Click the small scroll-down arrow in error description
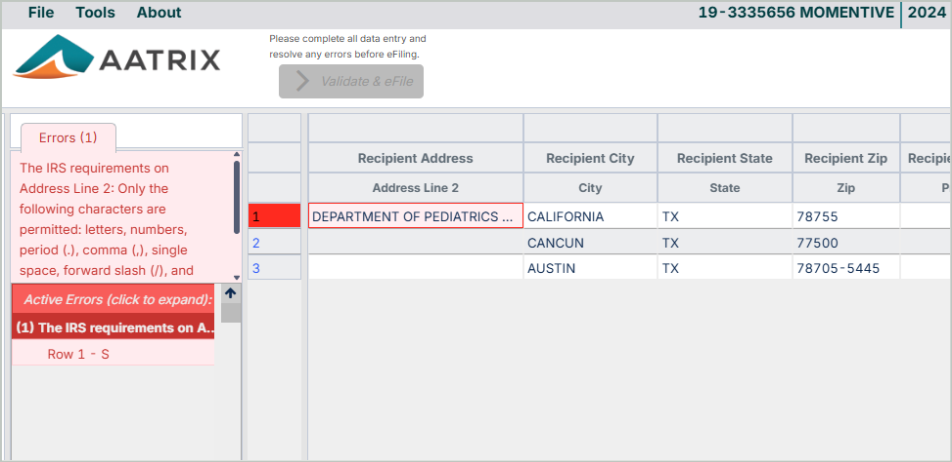 [x=237, y=277]
